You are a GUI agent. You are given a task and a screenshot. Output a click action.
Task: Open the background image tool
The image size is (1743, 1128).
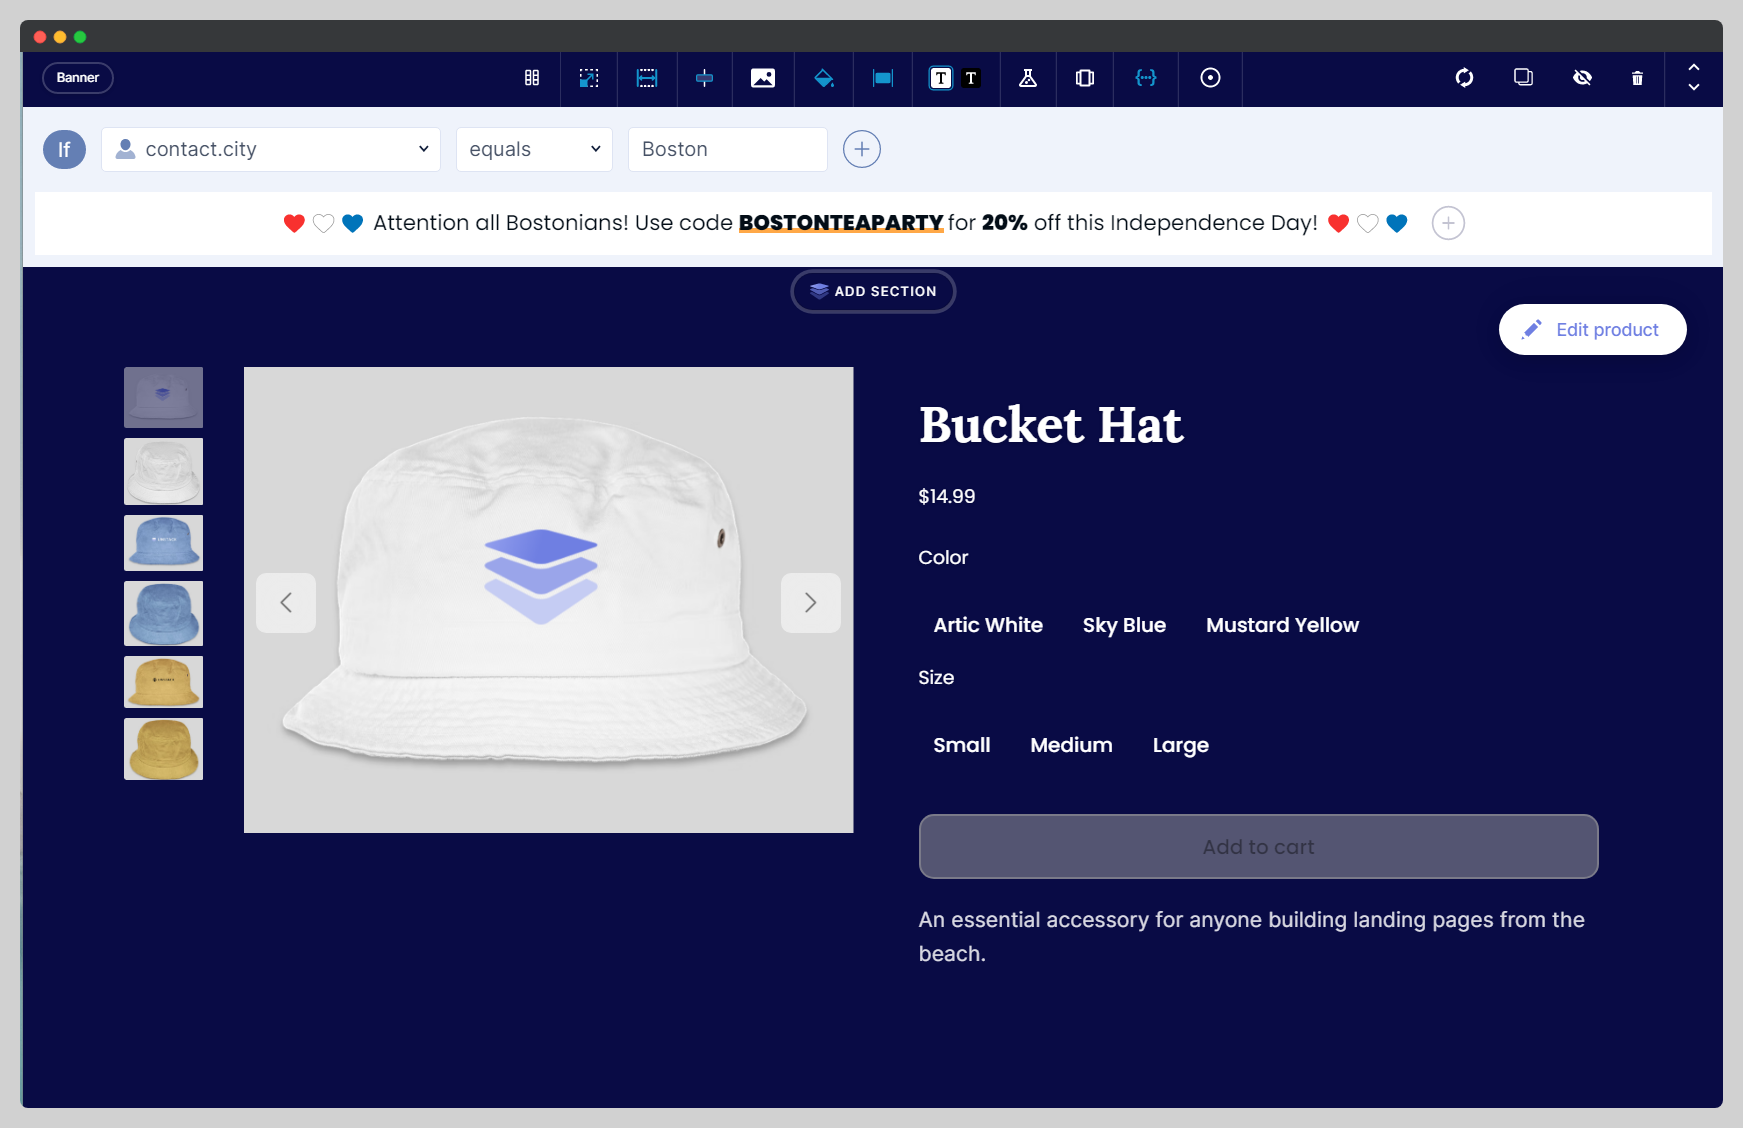pos(763,78)
